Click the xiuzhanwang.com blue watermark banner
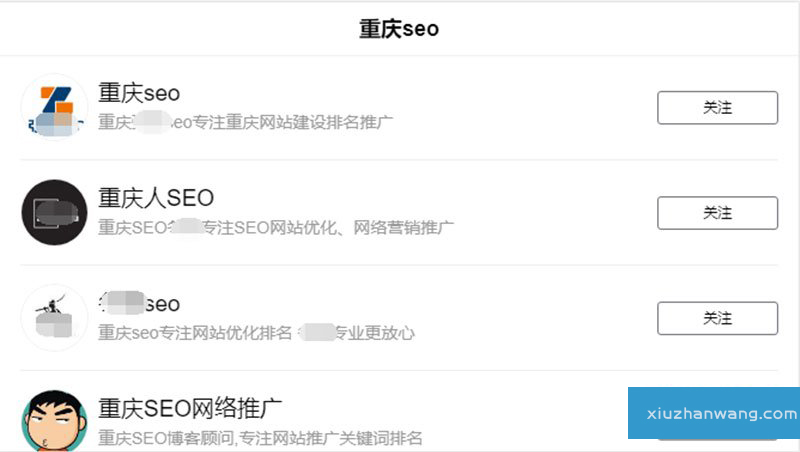This screenshot has width=800, height=452. click(x=713, y=413)
